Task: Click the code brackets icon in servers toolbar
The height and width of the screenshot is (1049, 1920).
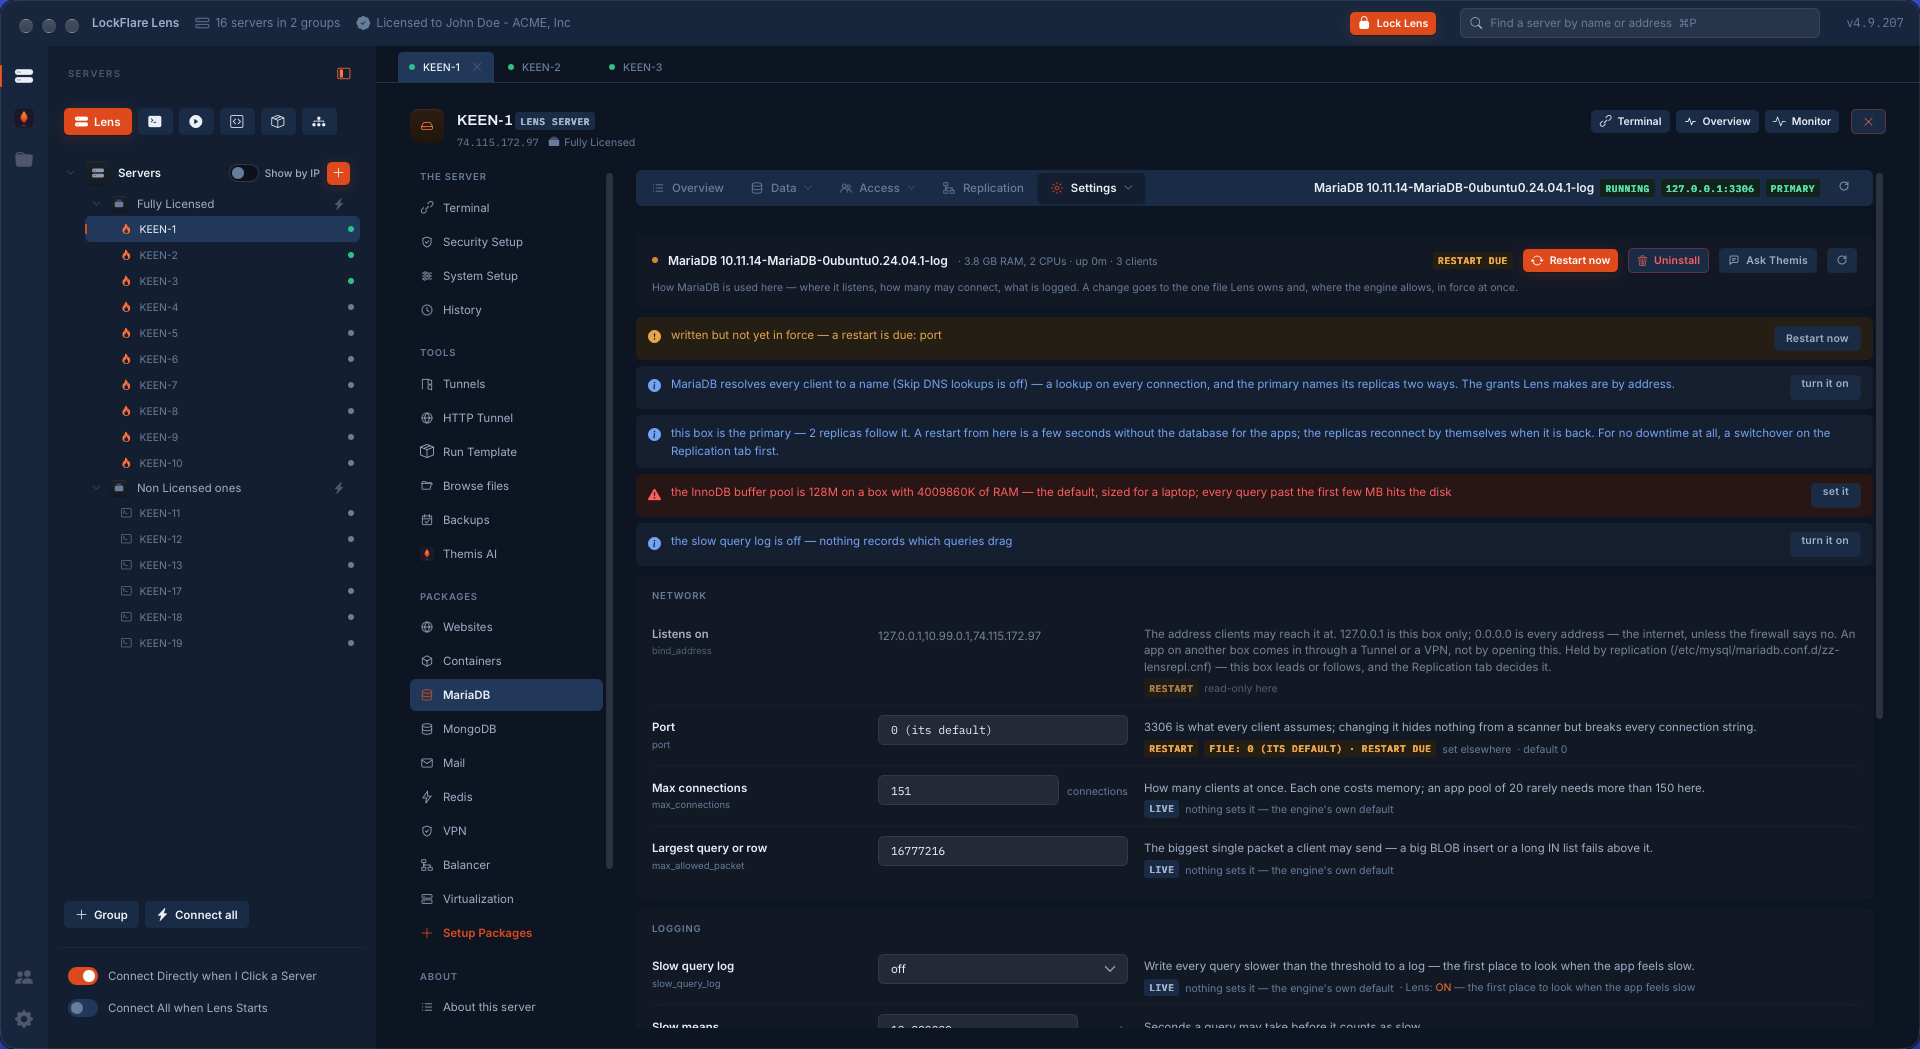Action: tap(237, 122)
